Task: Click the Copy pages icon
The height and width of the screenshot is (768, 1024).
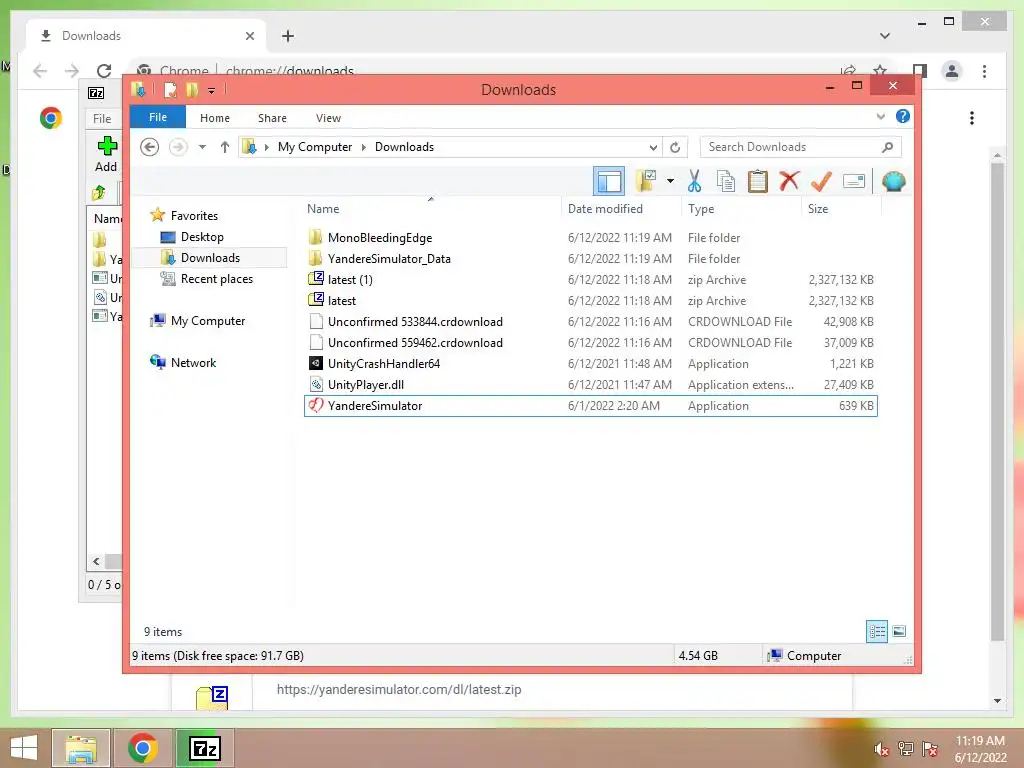Action: click(726, 181)
